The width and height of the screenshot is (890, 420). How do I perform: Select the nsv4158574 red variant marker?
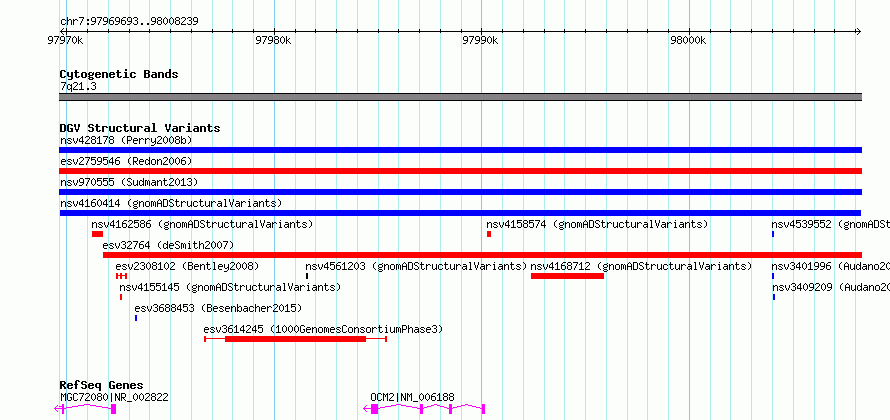[x=489, y=234]
